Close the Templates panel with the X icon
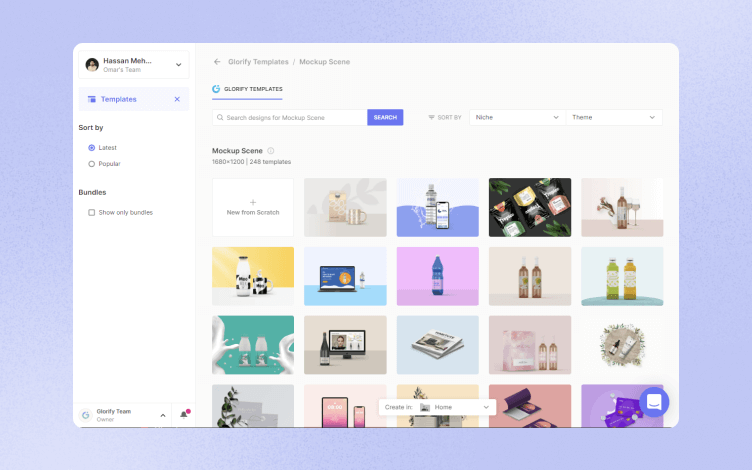The width and height of the screenshot is (752, 470). point(177,99)
